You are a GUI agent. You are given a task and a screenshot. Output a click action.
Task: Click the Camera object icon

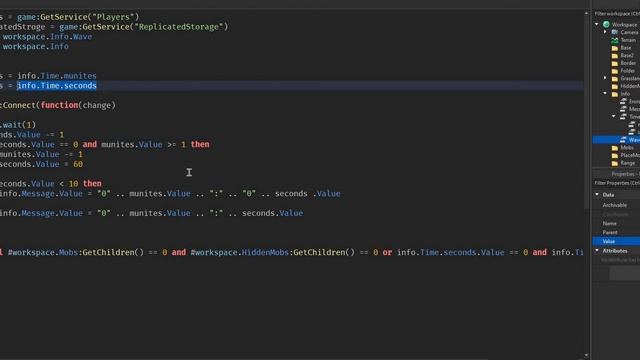[x=615, y=32]
